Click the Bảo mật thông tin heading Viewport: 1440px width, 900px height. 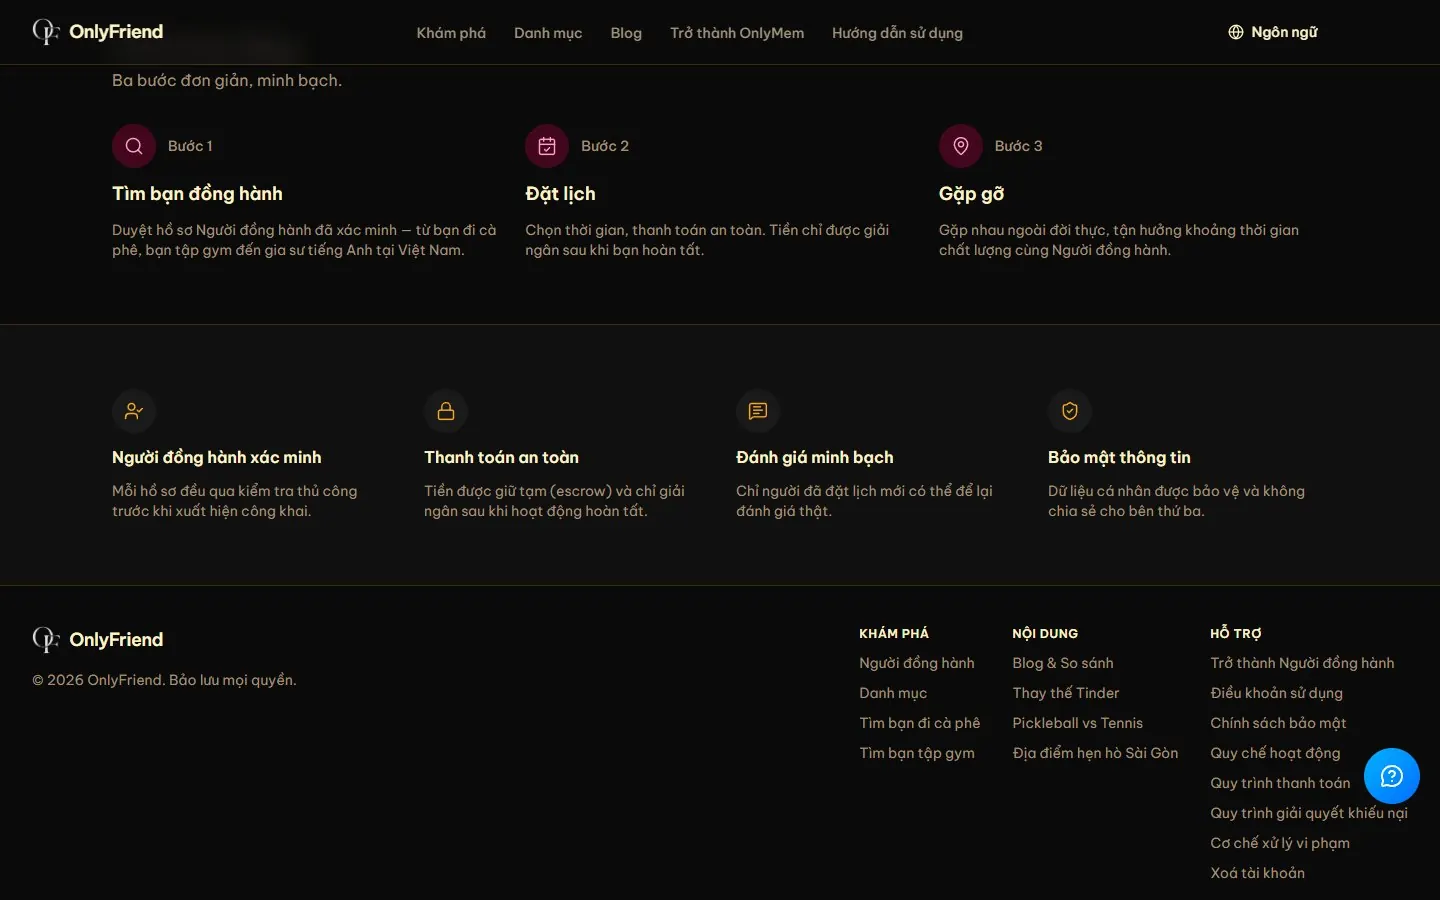click(1119, 457)
